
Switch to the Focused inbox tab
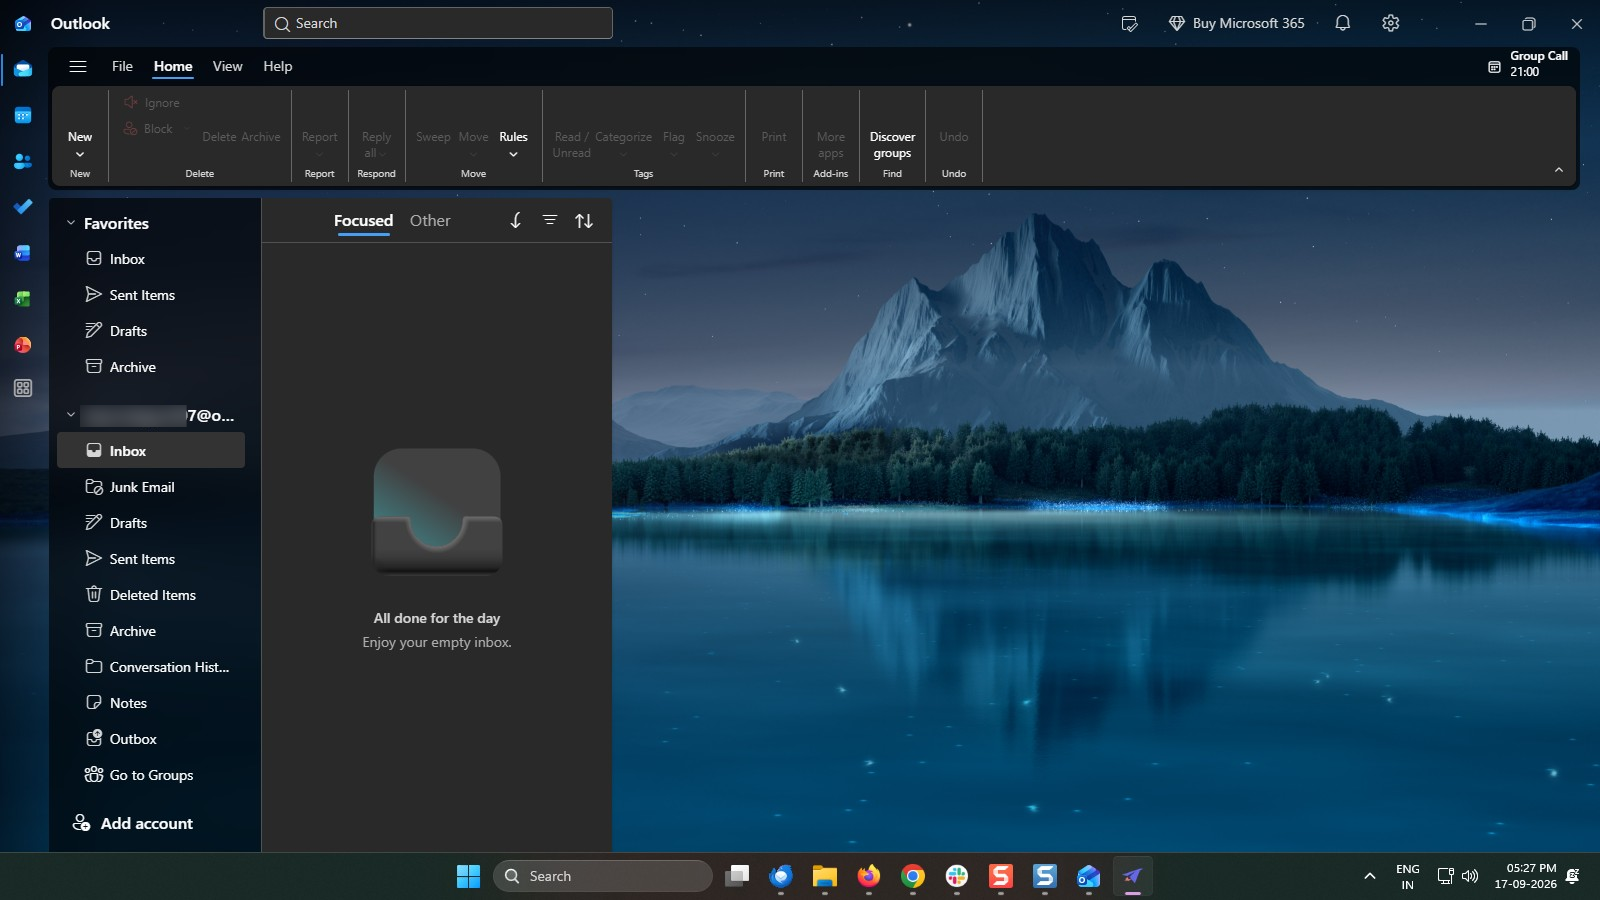coord(363,221)
